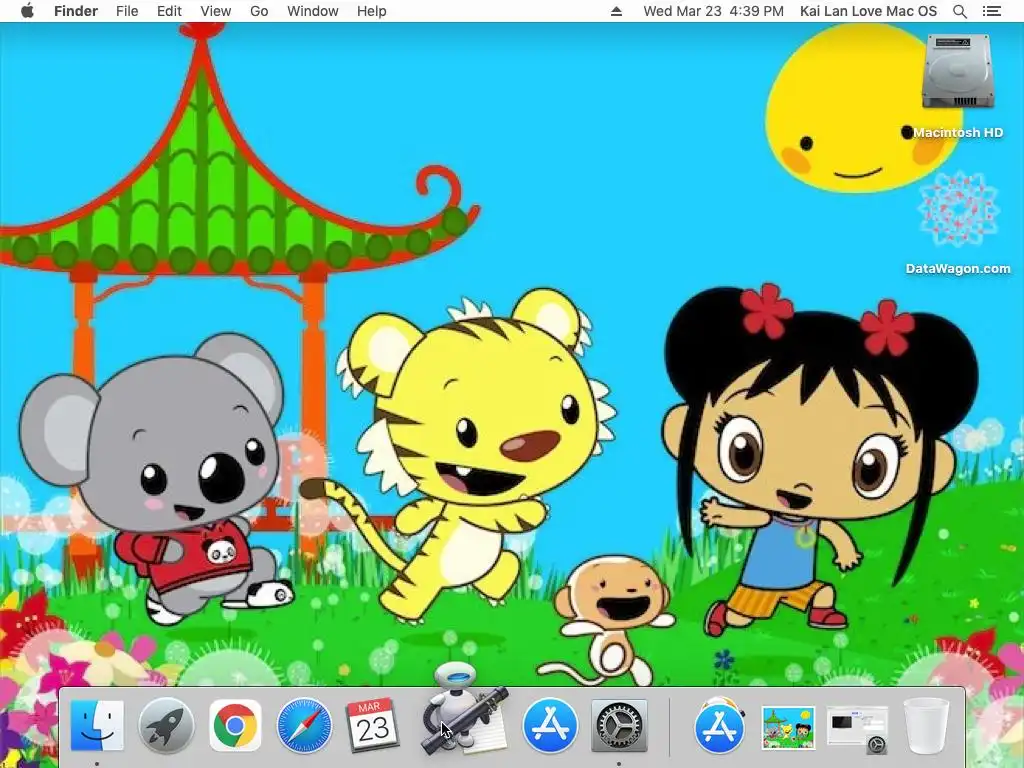Viewport: 1024px width, 768px height.
Task: Open Spotlight search magnifier icon
Action: click(x=960, y=11)
